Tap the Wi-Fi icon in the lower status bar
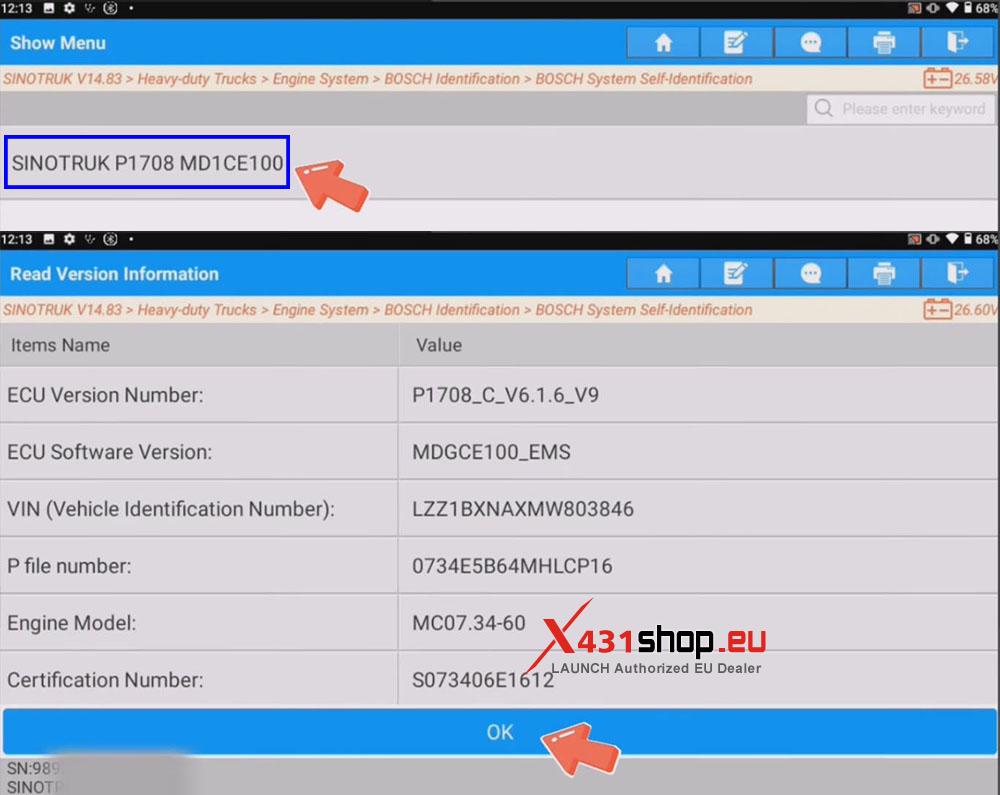The height and width of the screenshot is (795, 1000). click(952, 238)
